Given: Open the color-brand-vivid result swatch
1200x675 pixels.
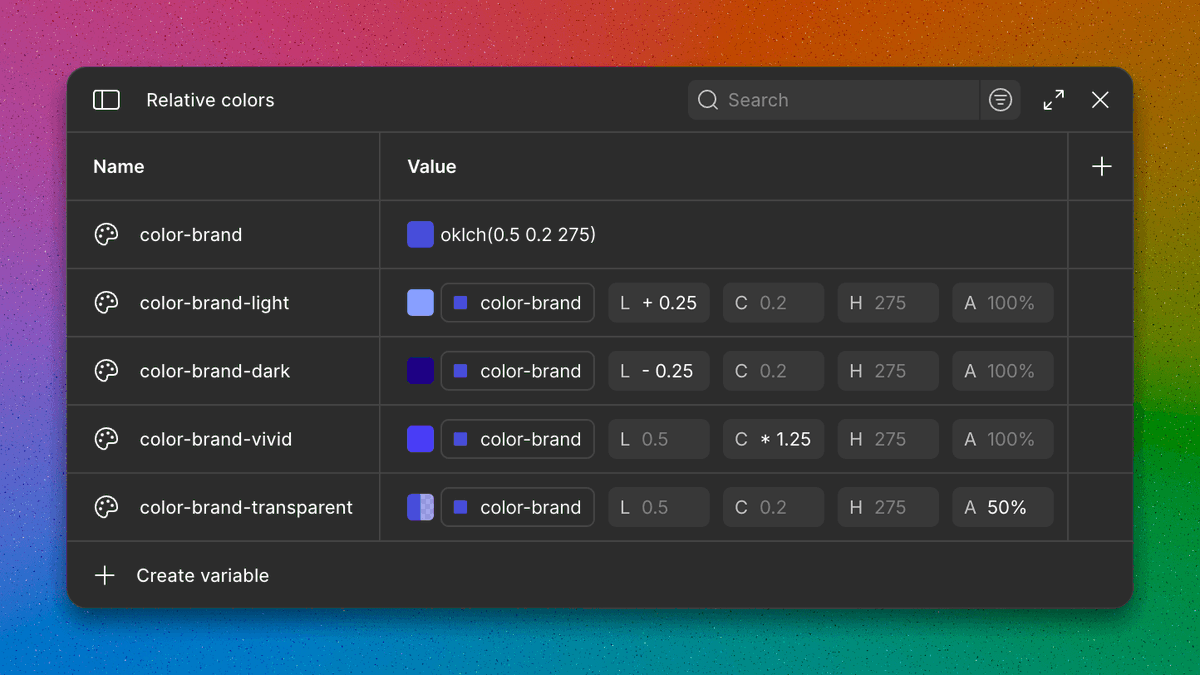Looking at the screenshot, I should click(x=420, y=439).
